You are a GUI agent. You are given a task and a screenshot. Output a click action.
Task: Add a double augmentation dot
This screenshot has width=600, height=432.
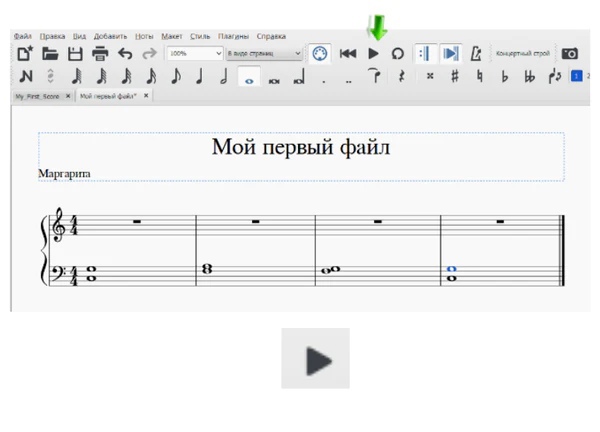click(x=348, y=81)
